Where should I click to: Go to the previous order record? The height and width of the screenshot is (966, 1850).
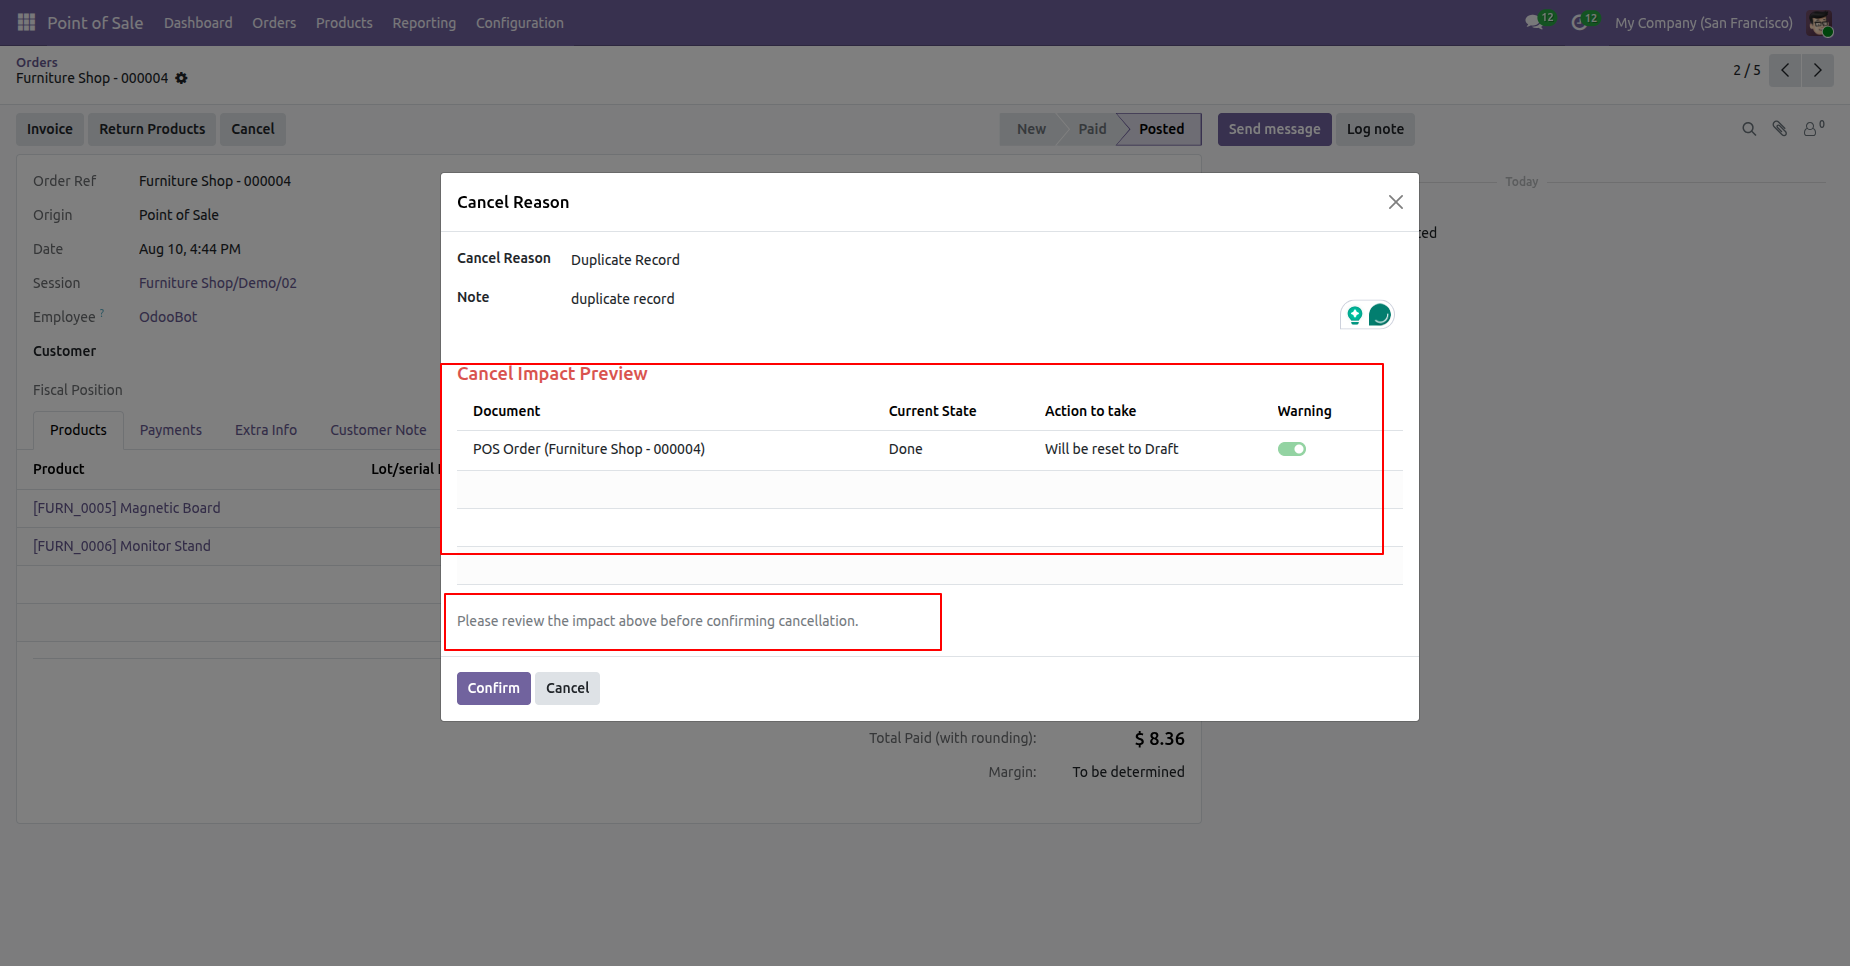pyautogui.click(x=1785, y=70)
